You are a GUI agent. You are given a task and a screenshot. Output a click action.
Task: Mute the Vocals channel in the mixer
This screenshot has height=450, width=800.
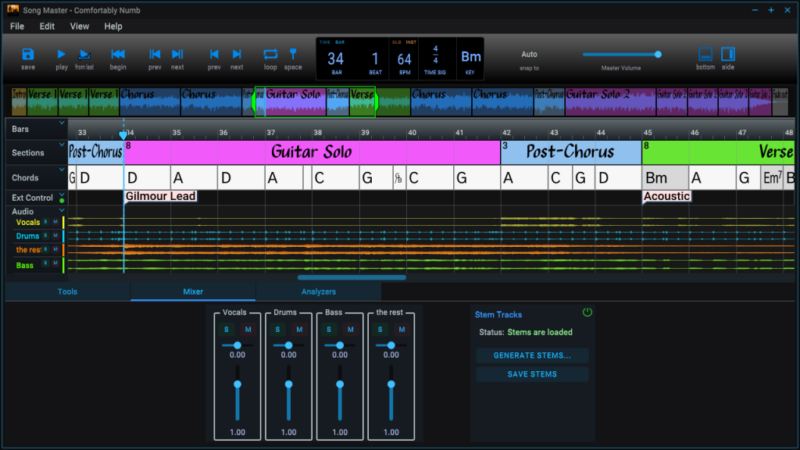[247, 329]
